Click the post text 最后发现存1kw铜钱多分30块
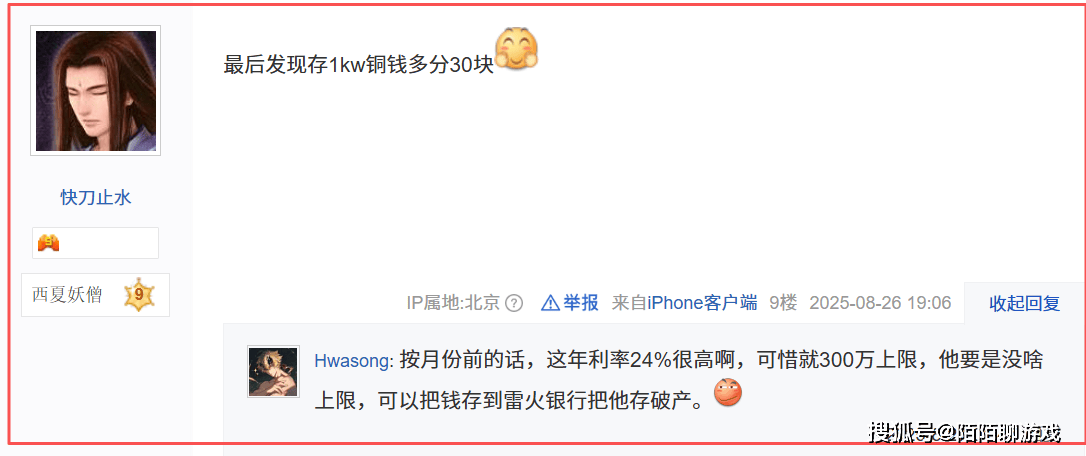Image resolution: width=1086 pixels, height=456 pixels. [x=358, y=64]
